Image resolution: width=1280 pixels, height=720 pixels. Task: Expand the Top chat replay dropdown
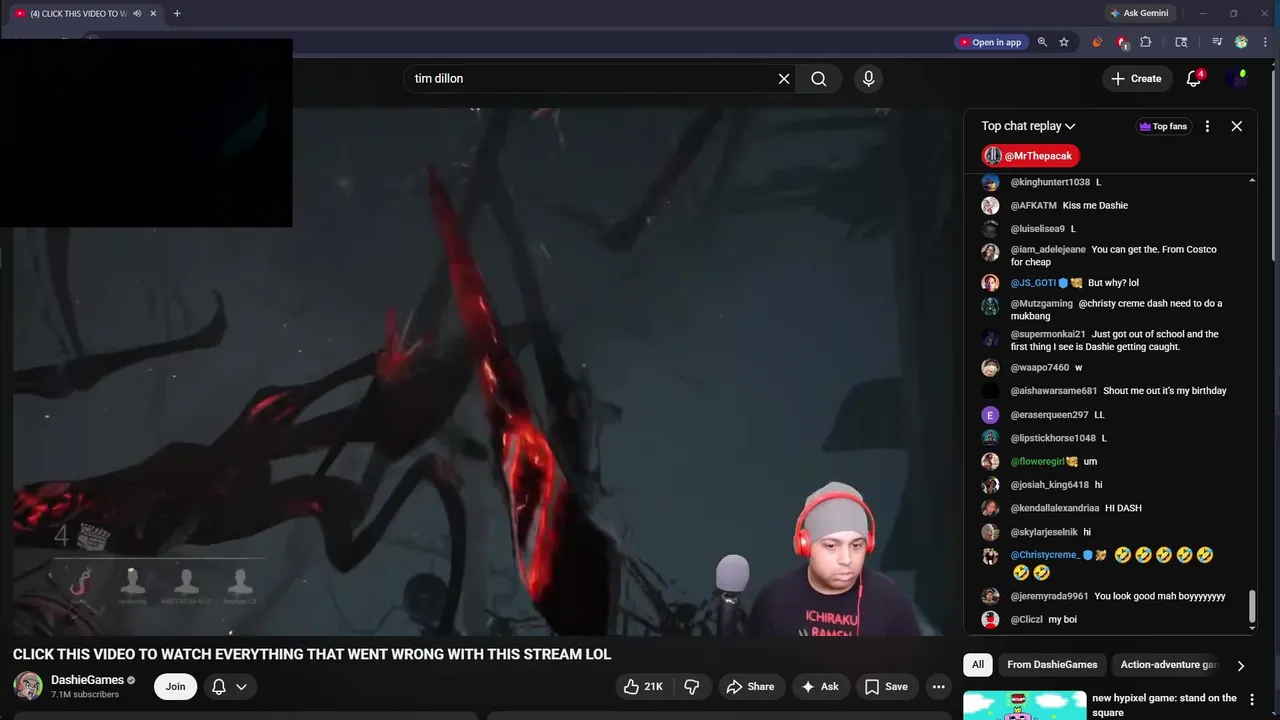pos(1028,126)
